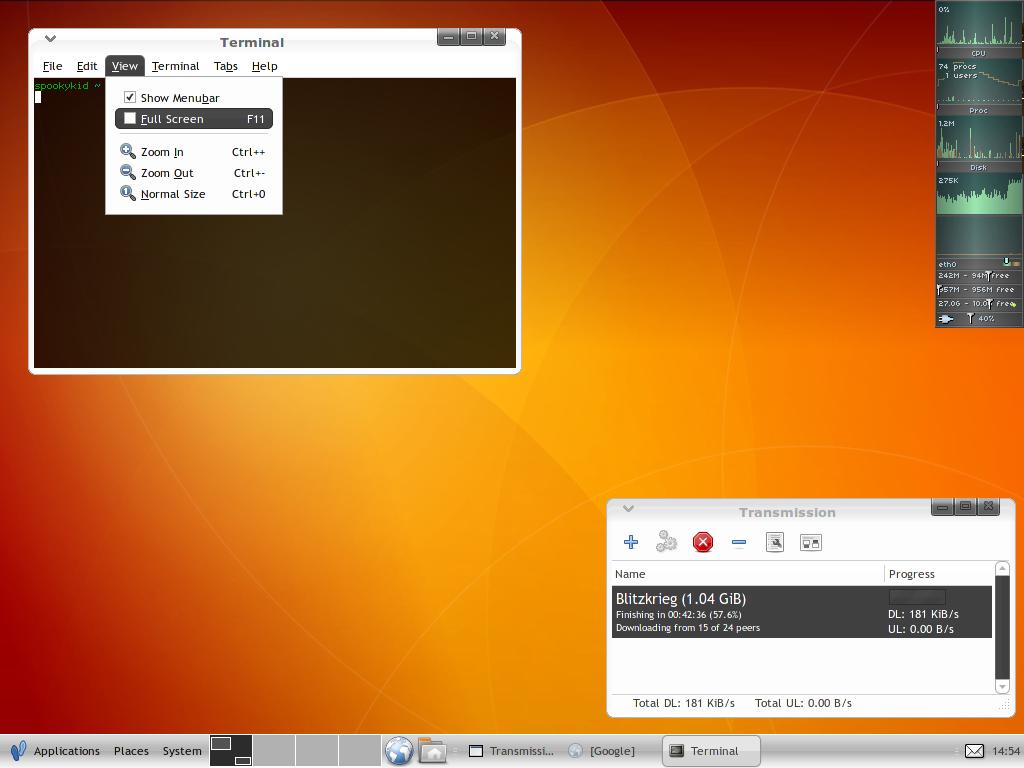
Task: Click the Ctrl++ shortcut text for Zoom In
Action: pos(248,152)
